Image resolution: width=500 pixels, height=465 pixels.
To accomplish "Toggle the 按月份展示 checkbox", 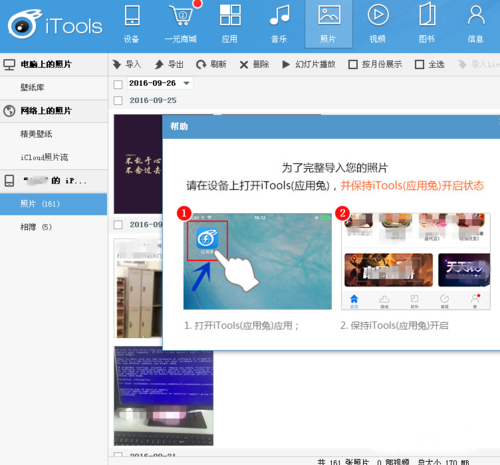I will click(x=353, y=64).
